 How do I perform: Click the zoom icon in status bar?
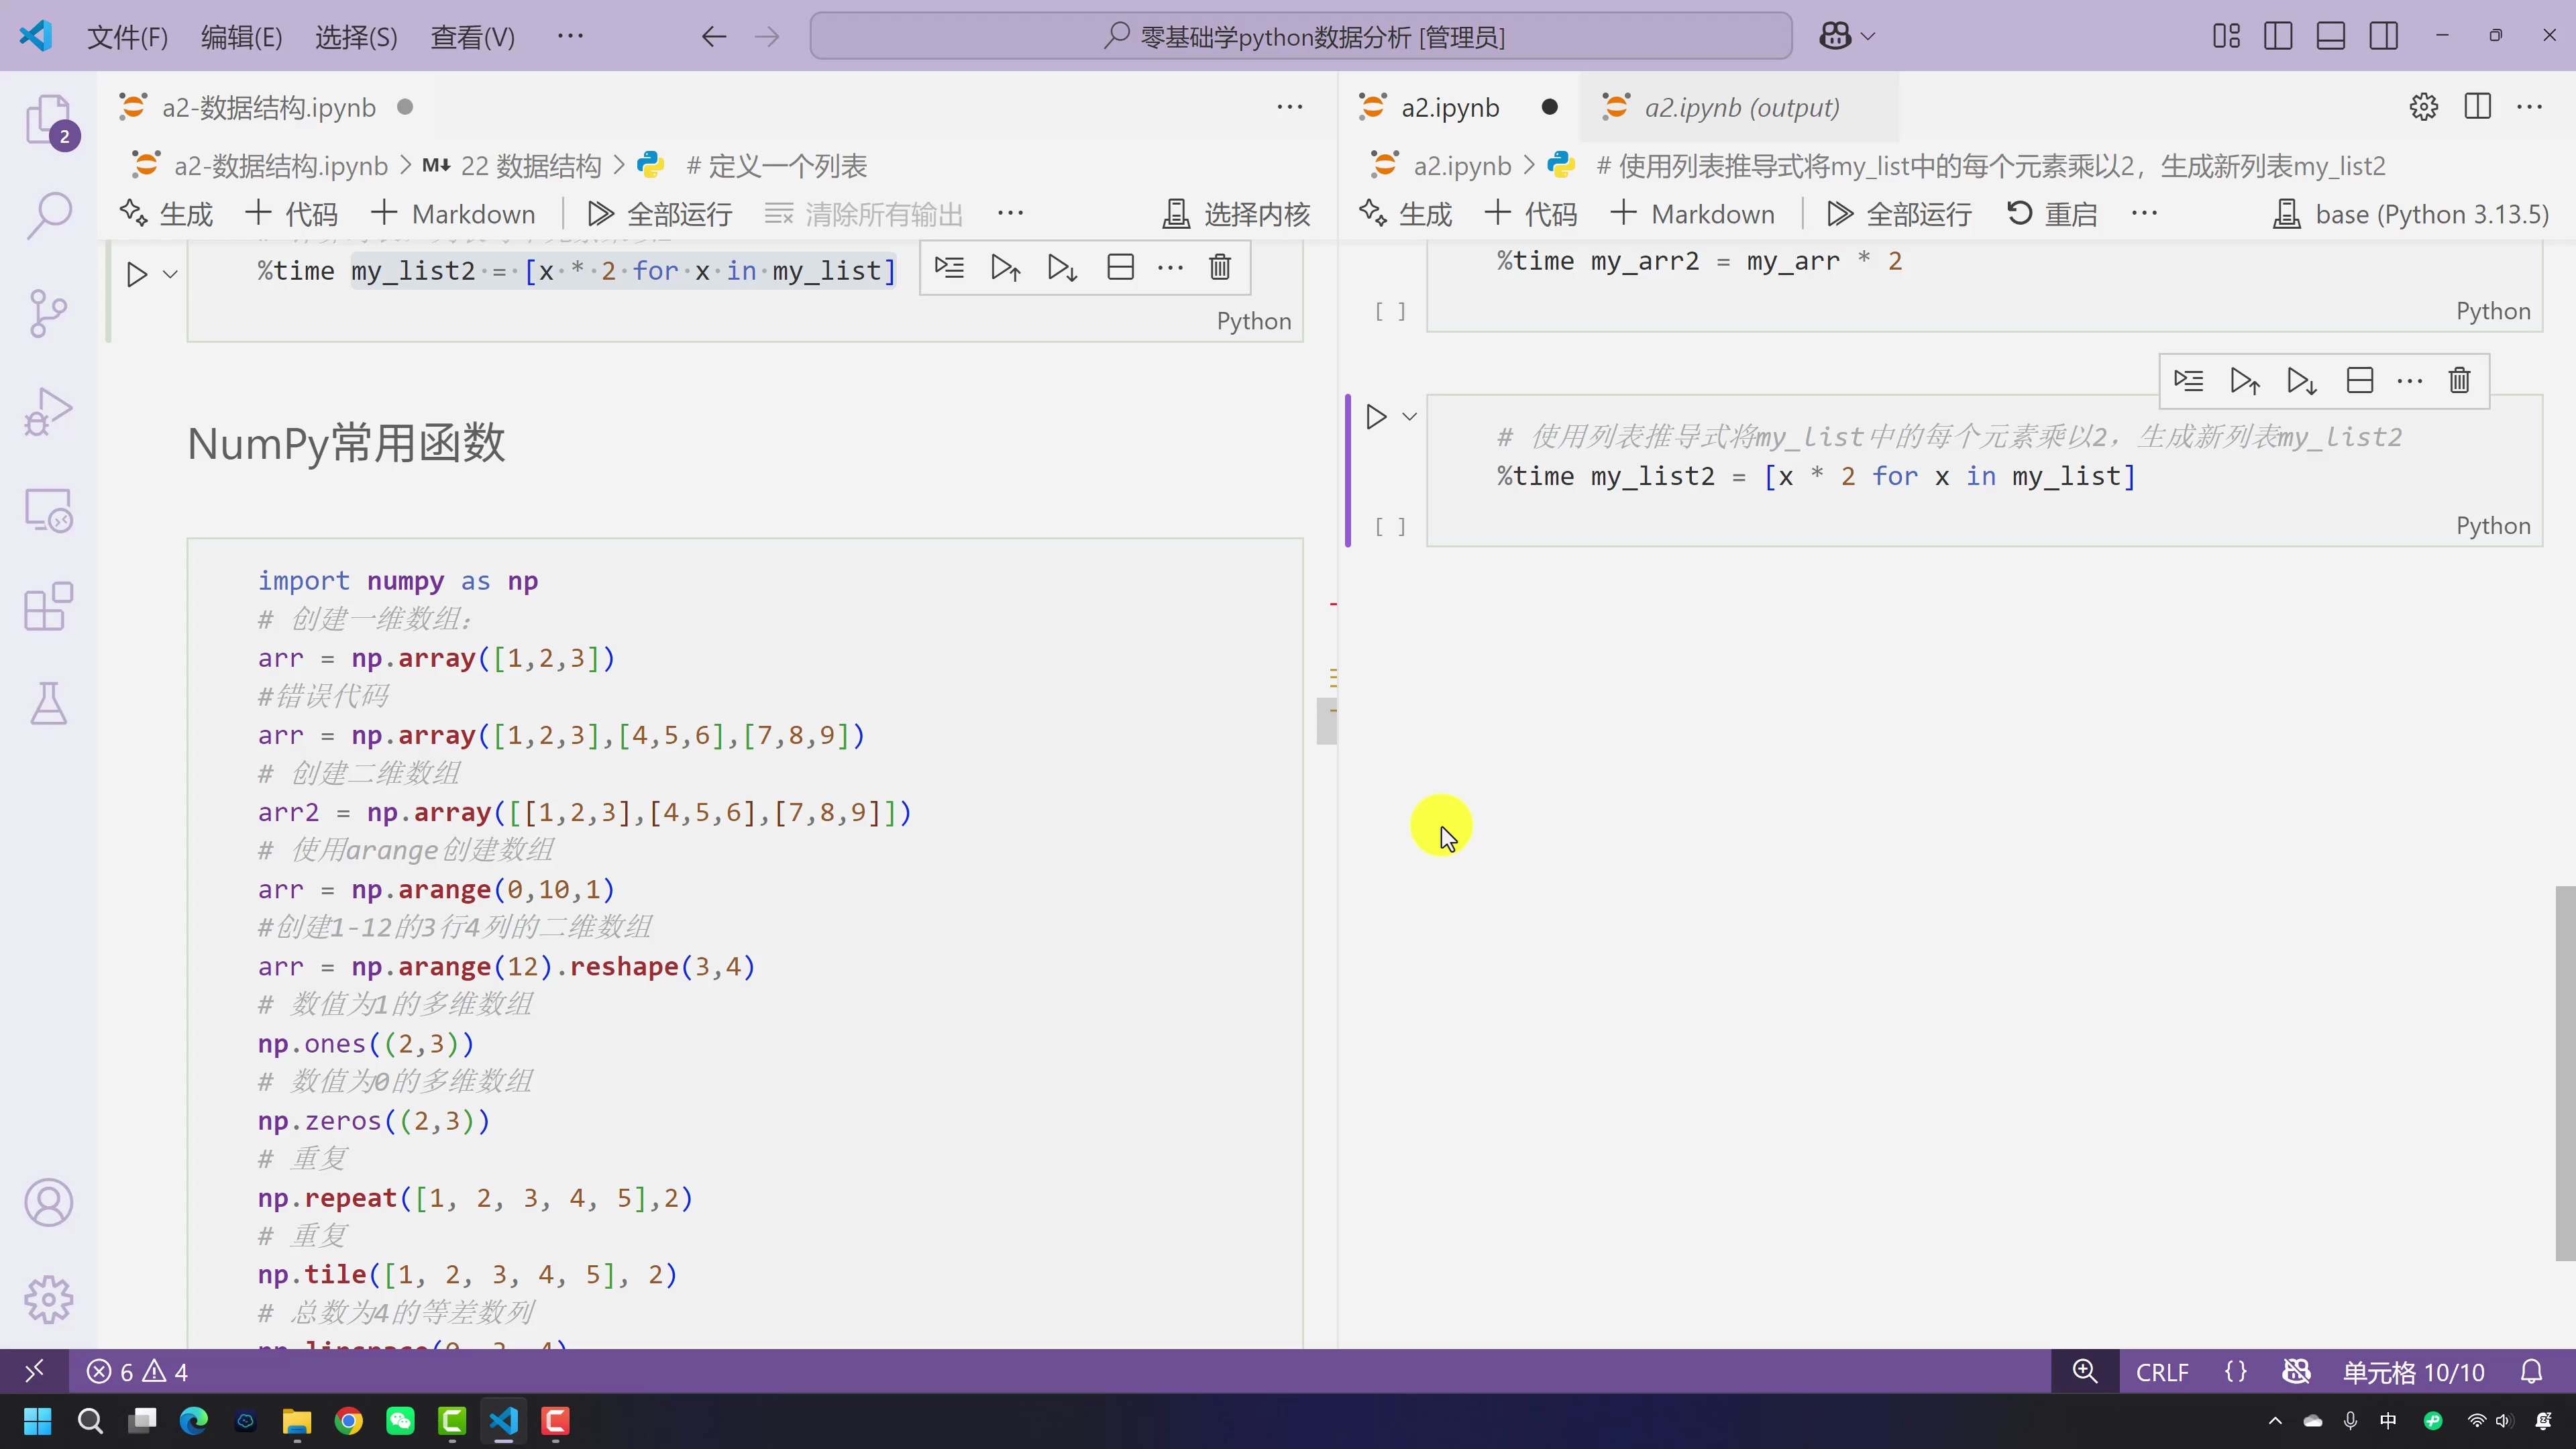tap(2085, 1372)
